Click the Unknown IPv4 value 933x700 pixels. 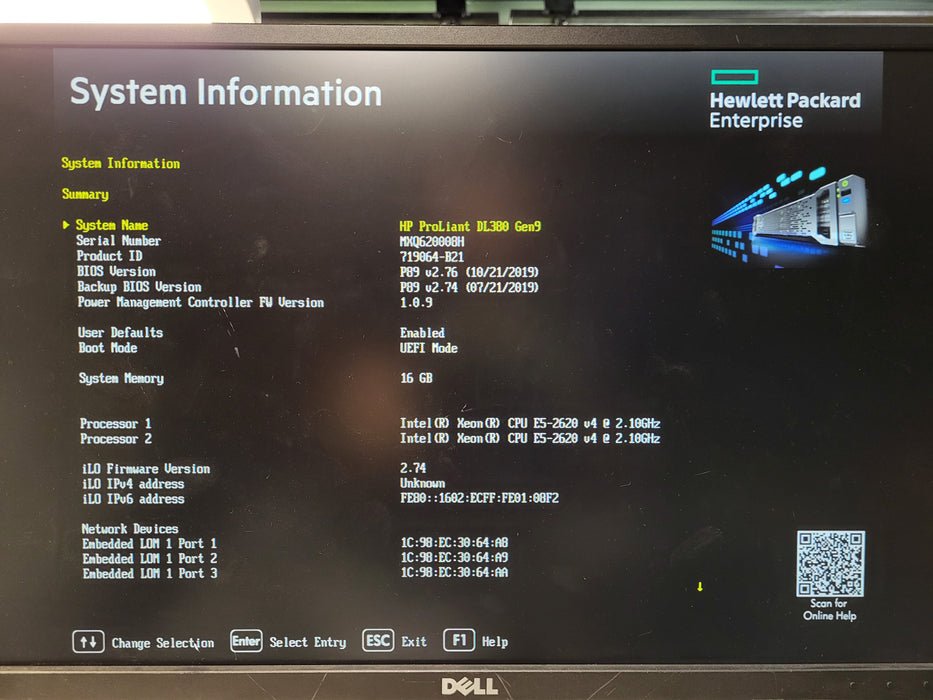pyautogui.click(x=422, y=483)
